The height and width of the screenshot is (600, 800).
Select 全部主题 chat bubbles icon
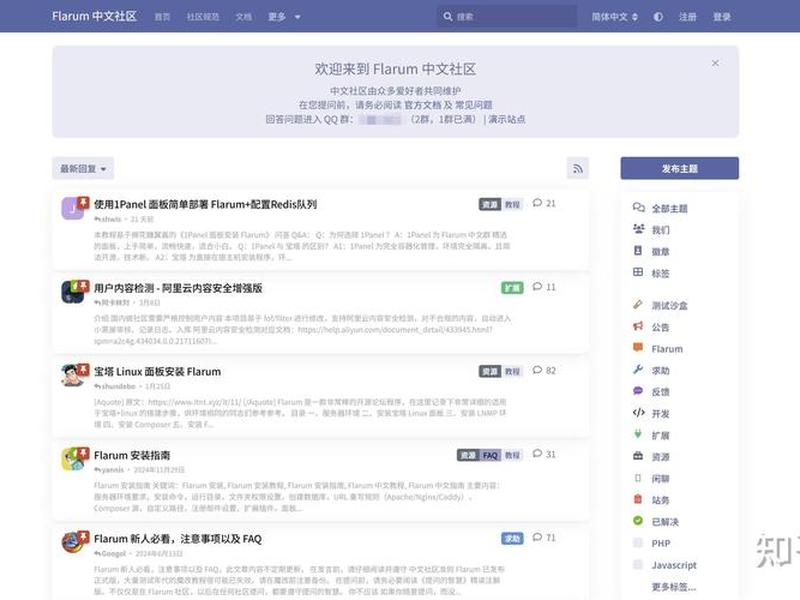pos(638,207)
